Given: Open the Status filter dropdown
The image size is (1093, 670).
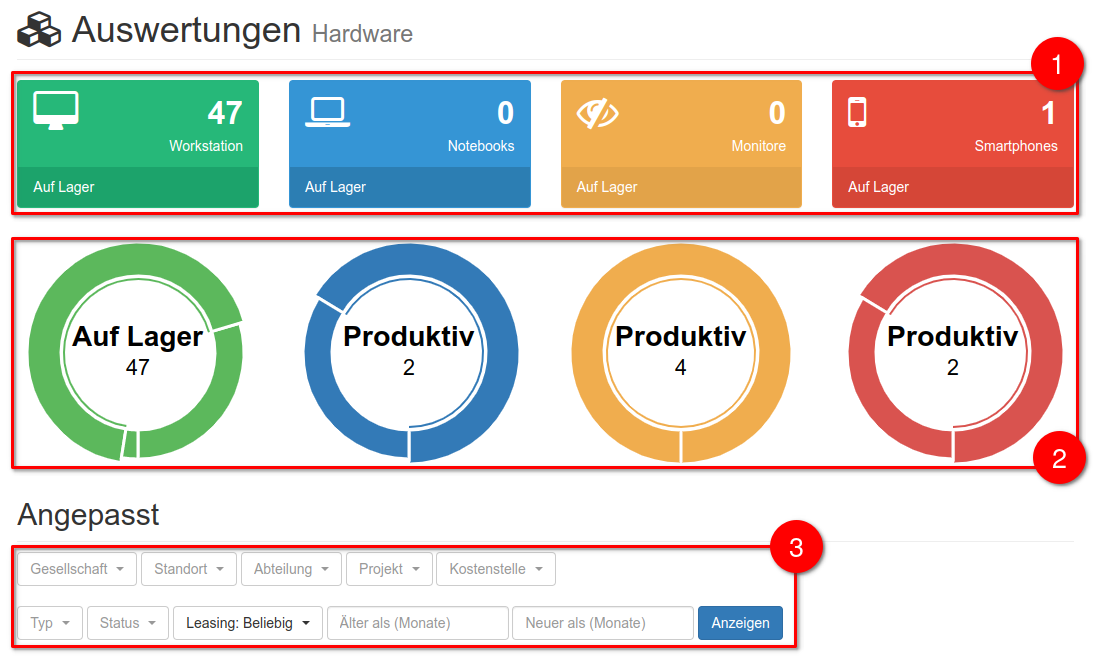Looking at the screenshot, I should (127, 623).
